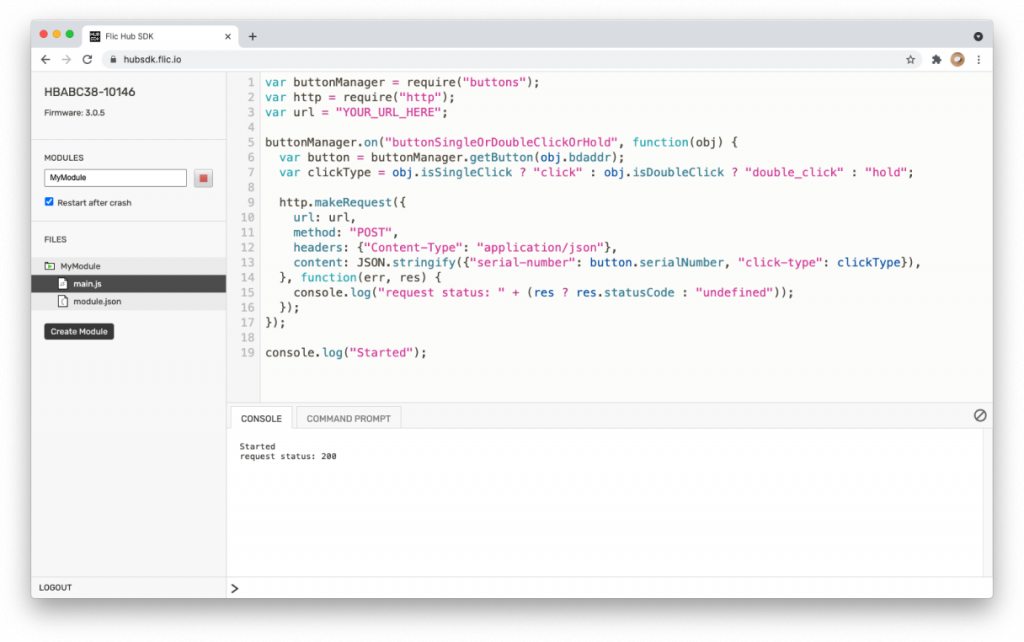Viewport: 1024px width, 642px height.
Task: Close the Flic Hub SDK tab
Action: pos(228,36)
